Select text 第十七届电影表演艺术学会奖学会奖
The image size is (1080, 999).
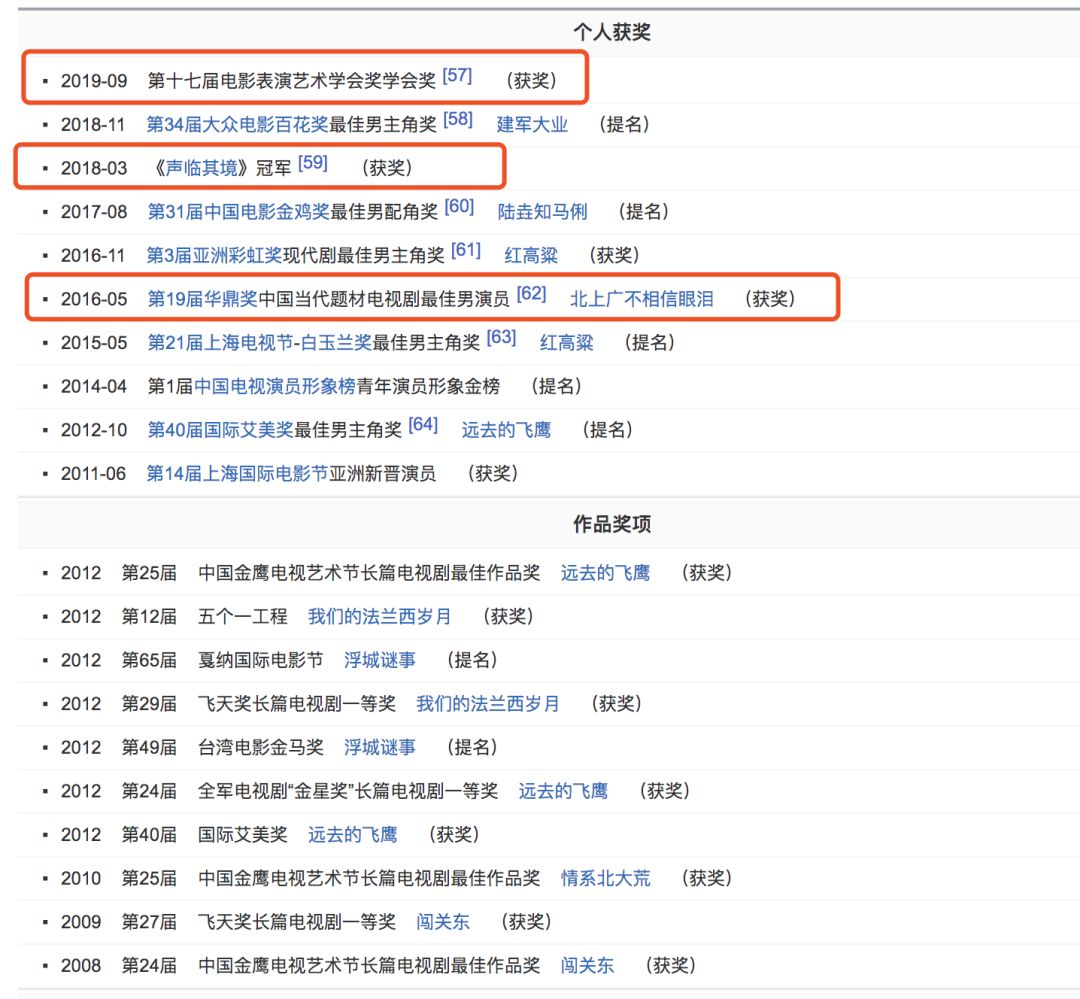point(292,81)
